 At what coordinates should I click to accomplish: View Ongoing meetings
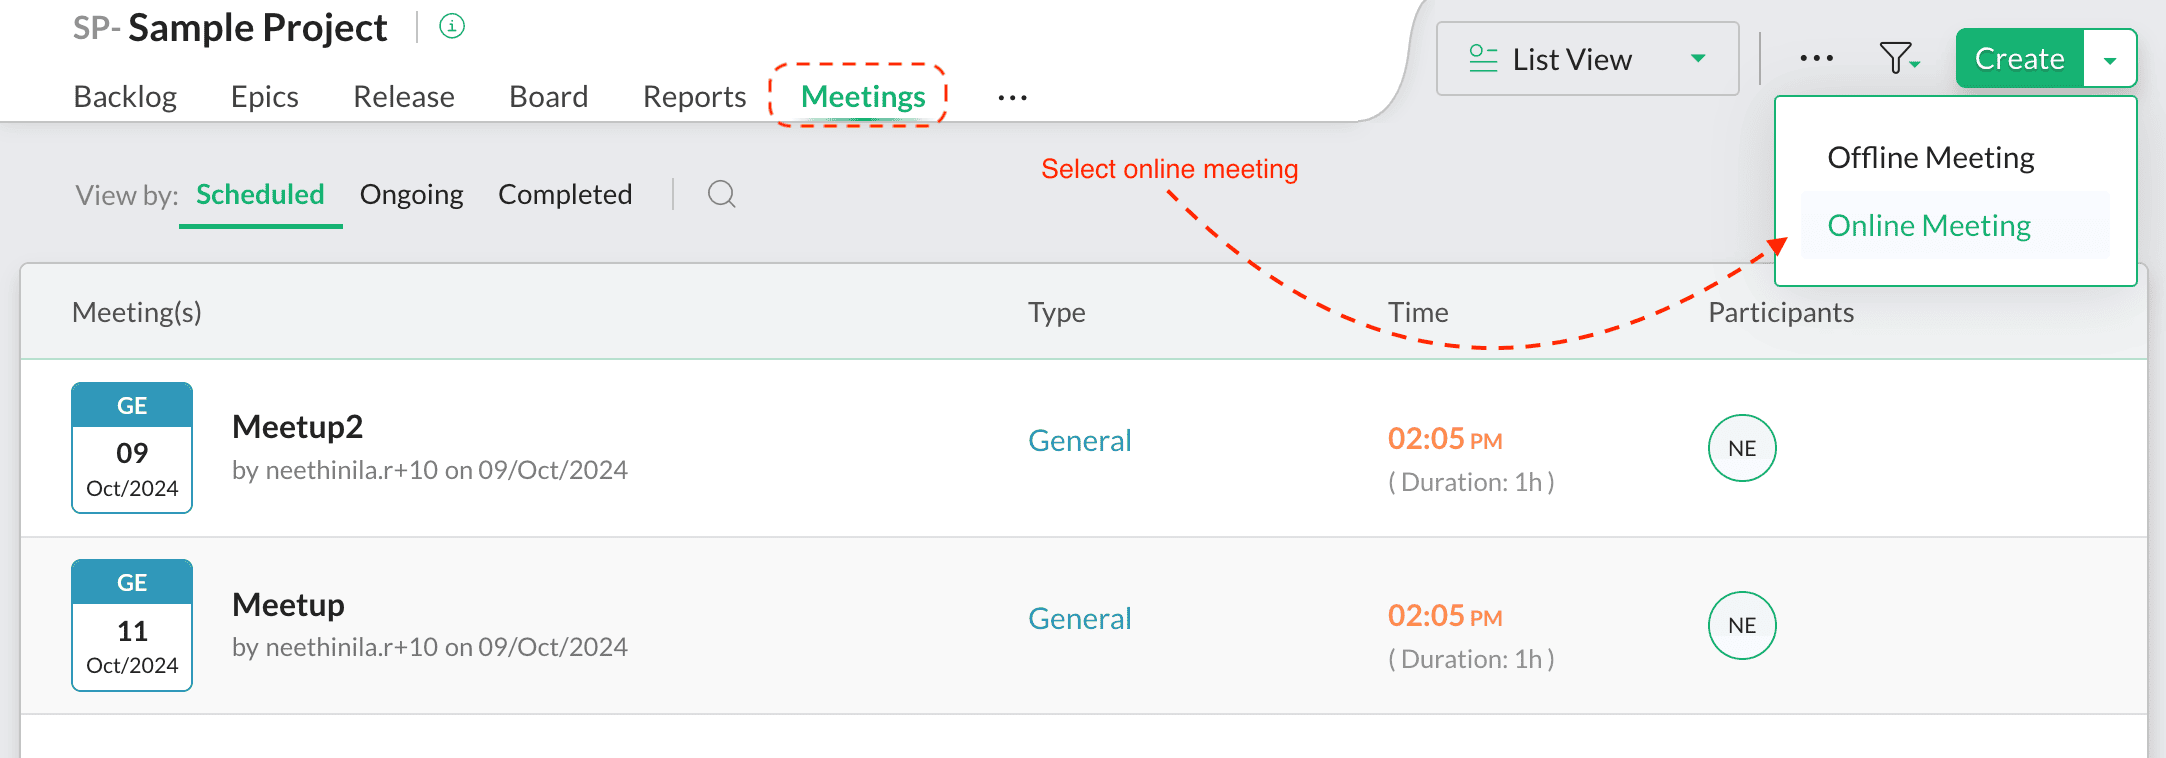click(x=412, y=194)
